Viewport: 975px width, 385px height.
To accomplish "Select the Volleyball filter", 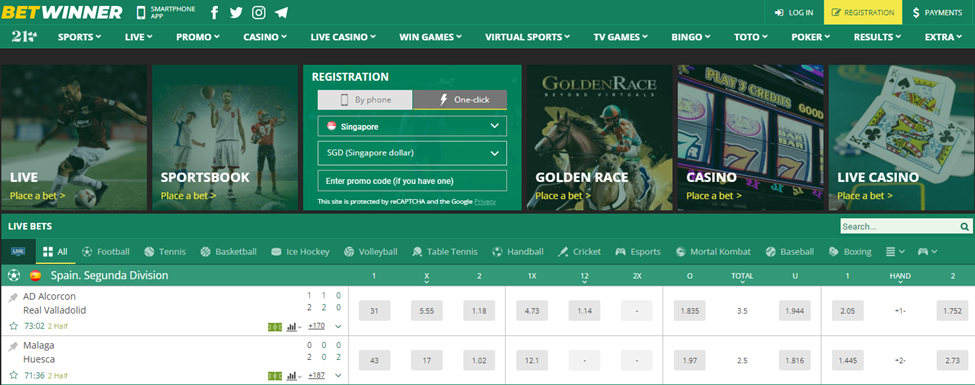I will point(370,252).
